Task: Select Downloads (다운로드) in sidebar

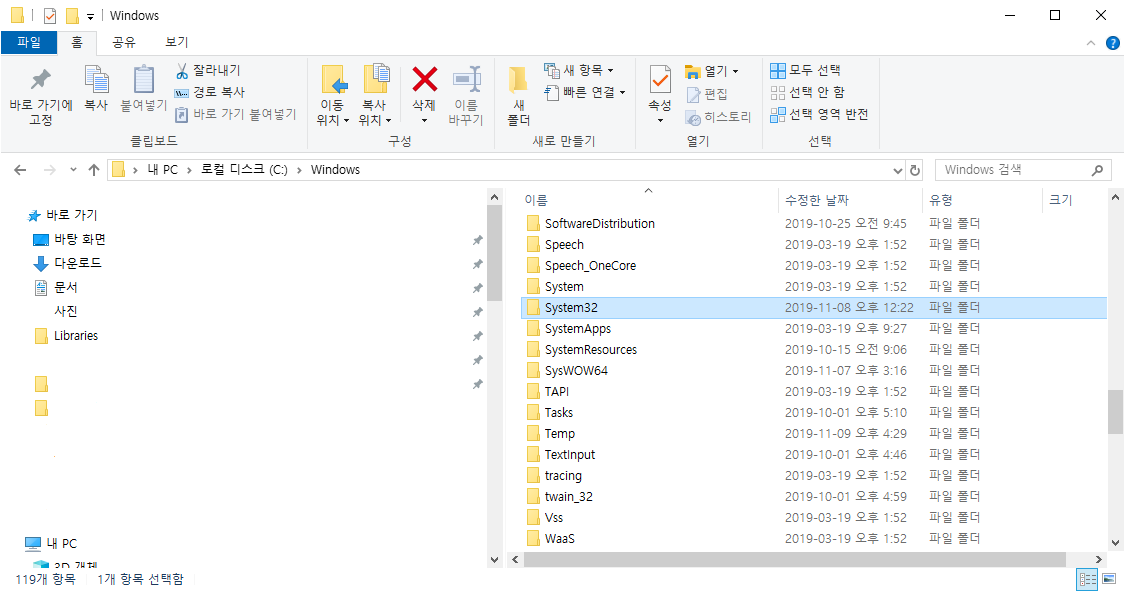Action: coord(68,263)
